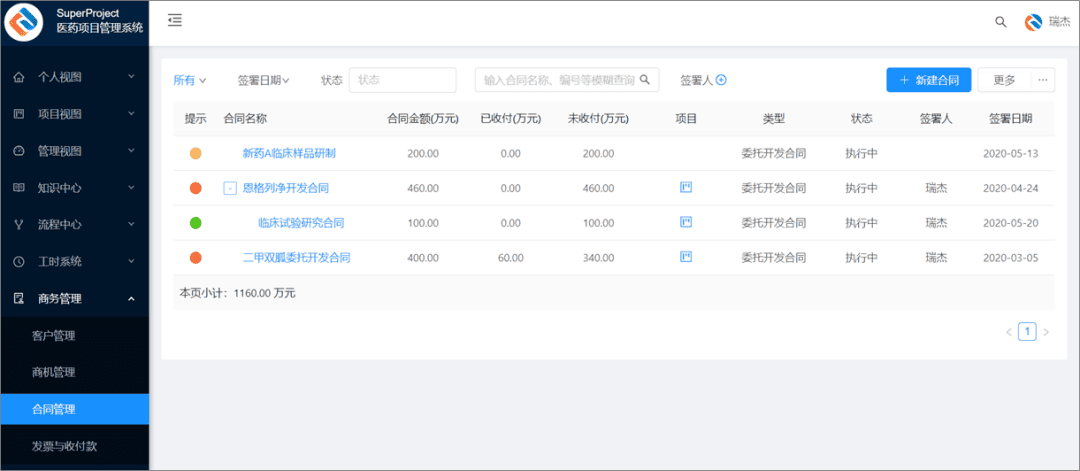Click the green status dot for 临床试验研究合同
Screen dimensions: 1080x471
196,223
